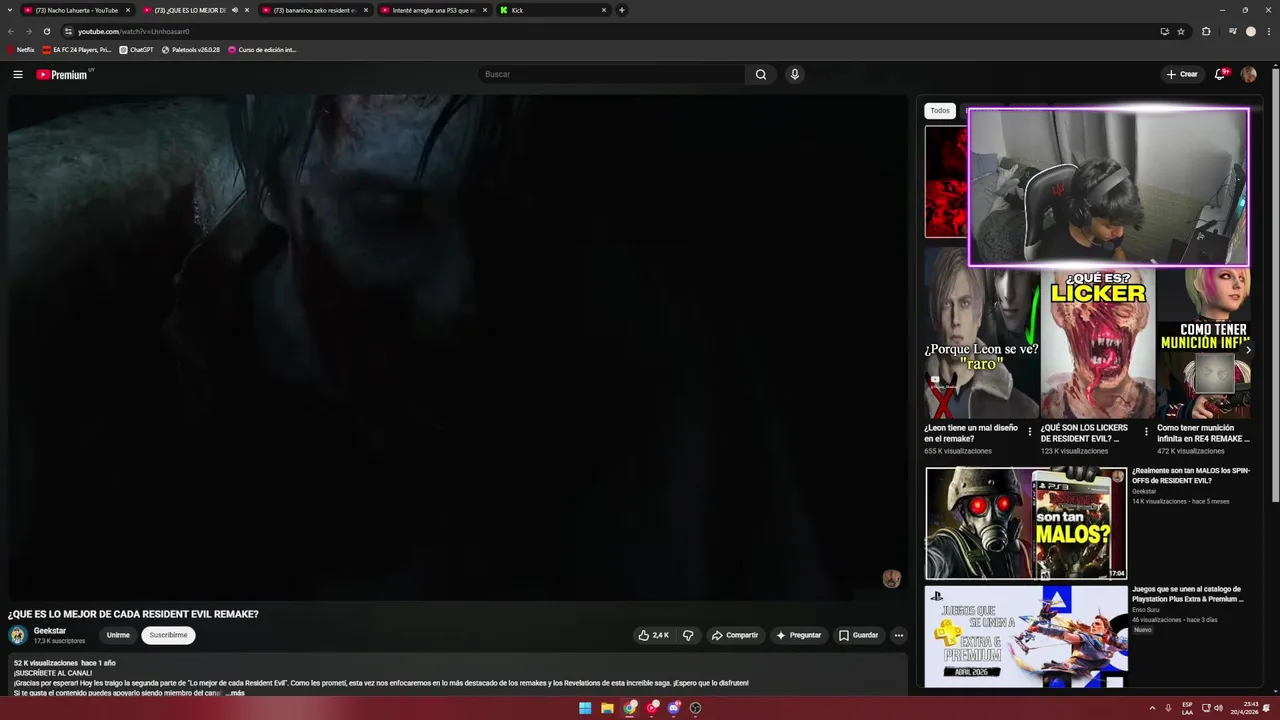Close the Nacho Lahuerta tab
Image resolution: width=1280 pixels, height=720 pixels.
[x=128, y=10]
